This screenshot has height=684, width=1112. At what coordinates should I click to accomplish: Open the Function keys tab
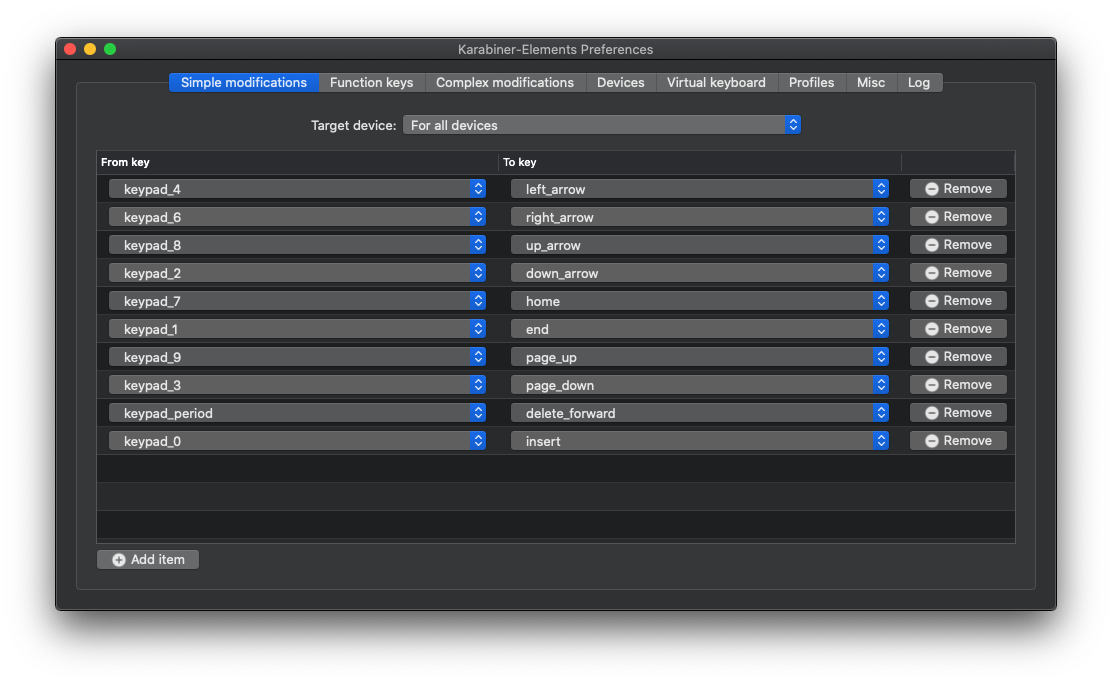tap(371, 83)
